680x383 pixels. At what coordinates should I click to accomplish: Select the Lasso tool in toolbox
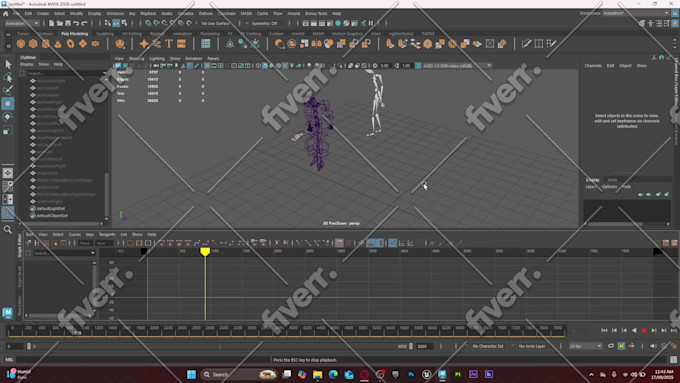click(8, 77)
